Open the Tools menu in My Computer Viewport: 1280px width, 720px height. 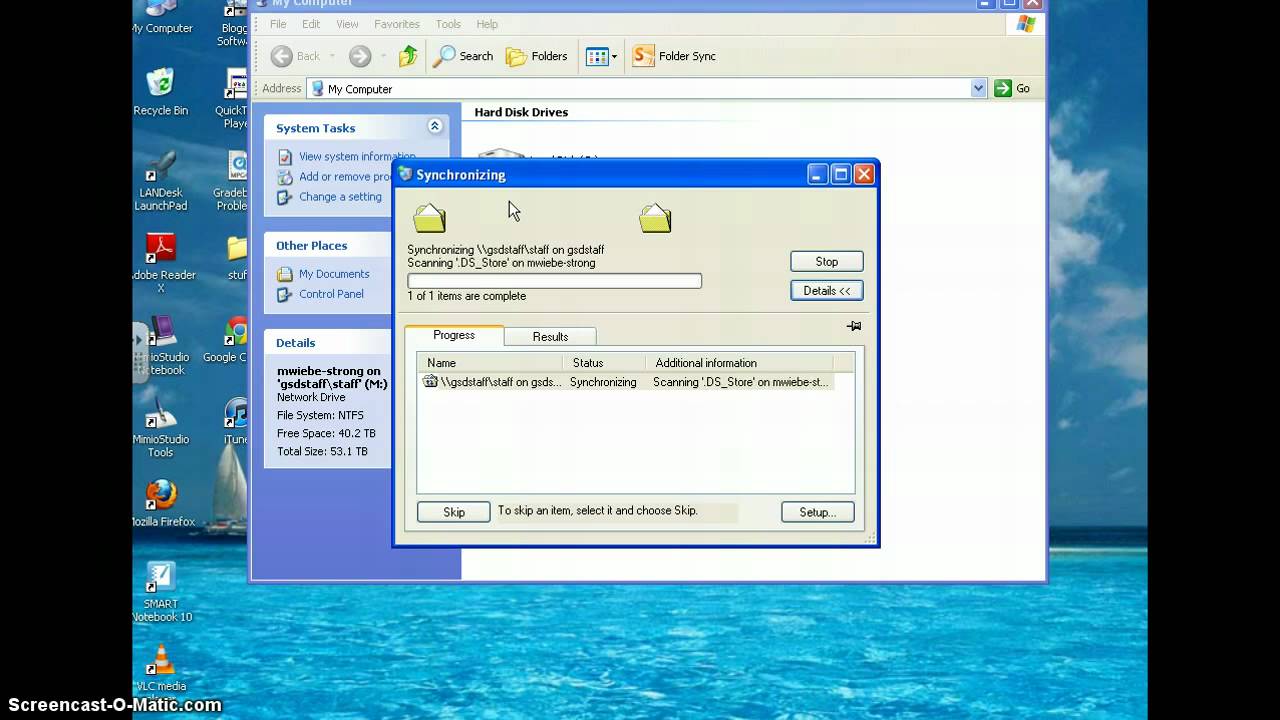pyautogui.click(x=448, y=24)
